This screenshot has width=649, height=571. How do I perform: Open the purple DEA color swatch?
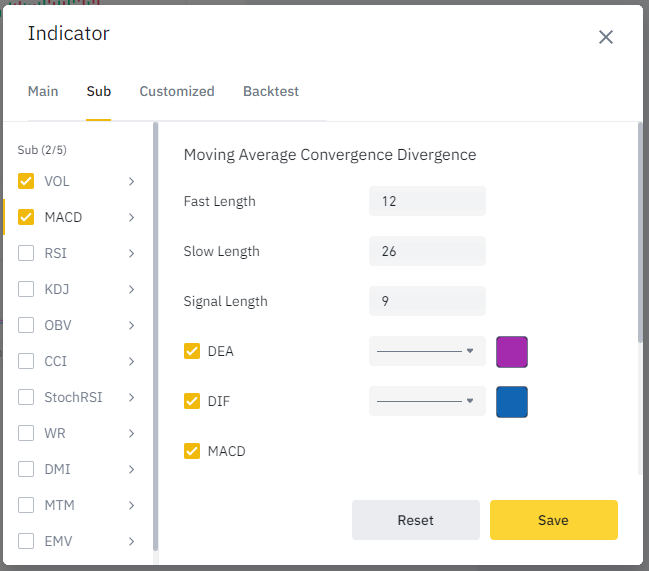[512, 352]
